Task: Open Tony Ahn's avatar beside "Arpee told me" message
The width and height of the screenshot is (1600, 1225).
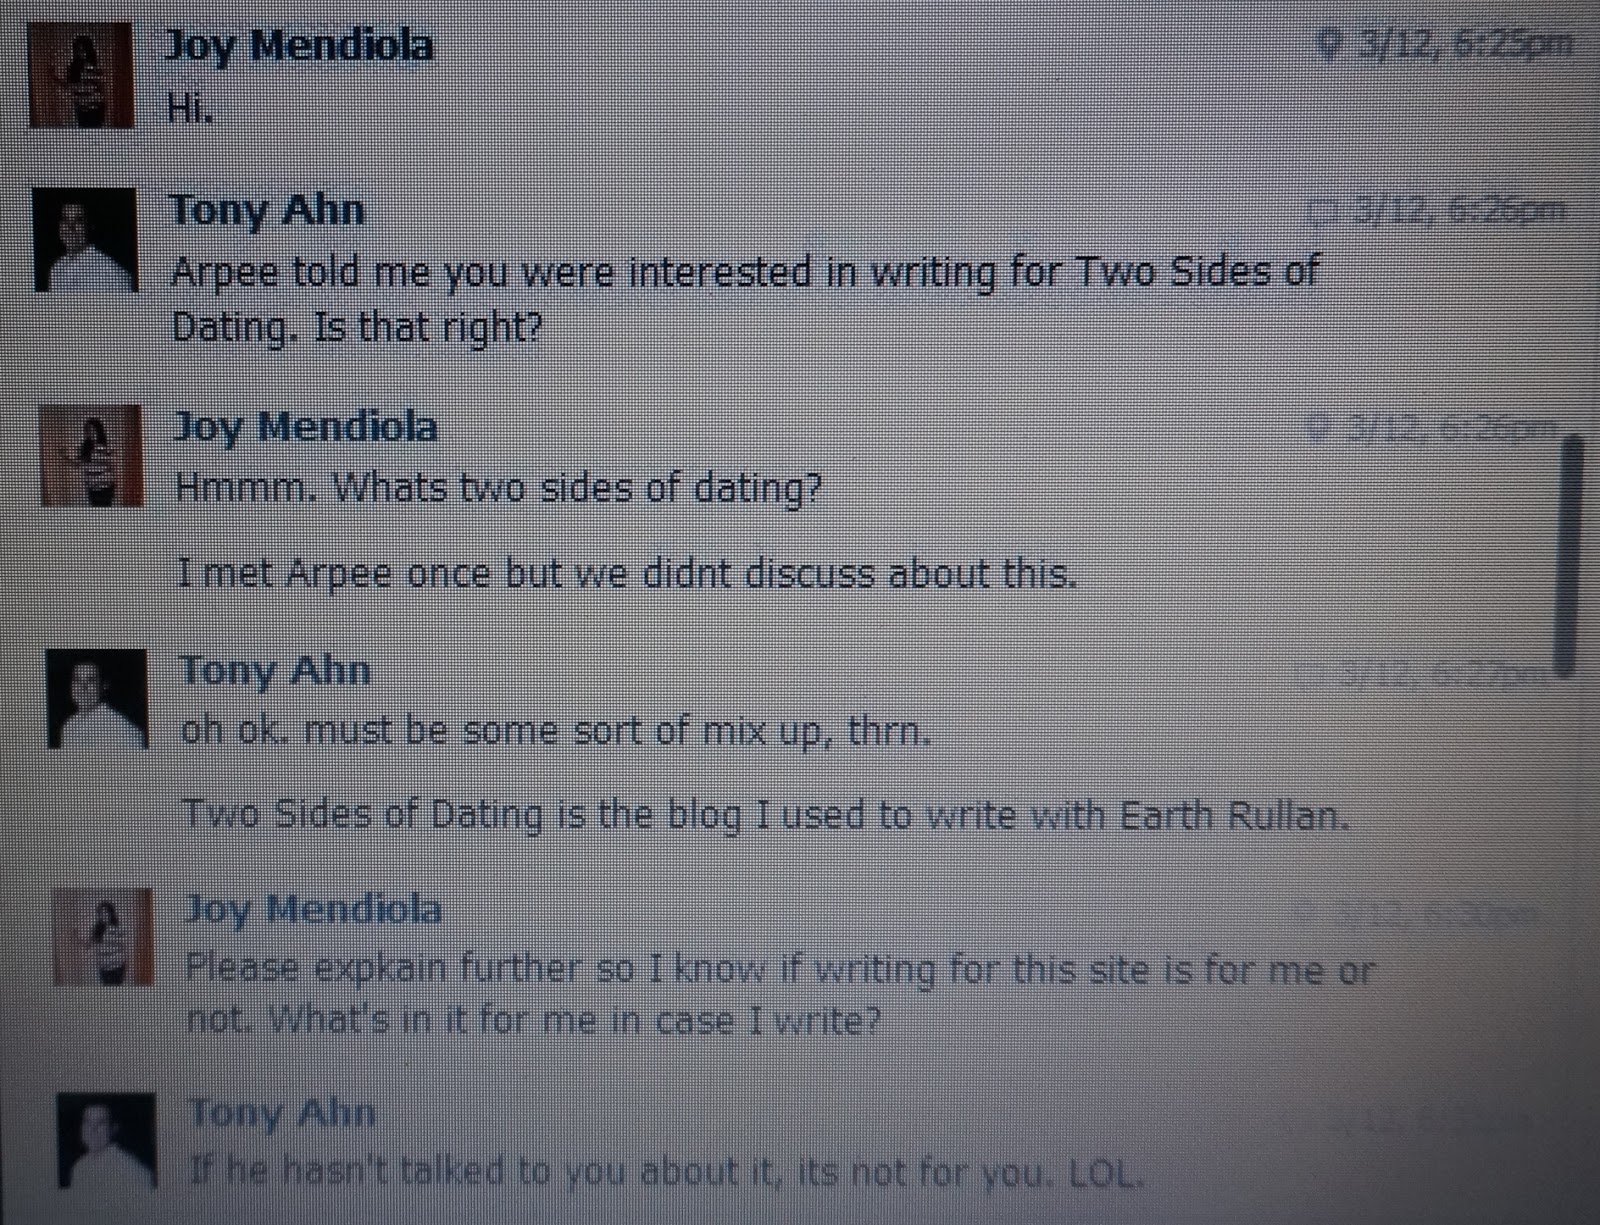Action: pyautogui.click(x=85, y=240)
